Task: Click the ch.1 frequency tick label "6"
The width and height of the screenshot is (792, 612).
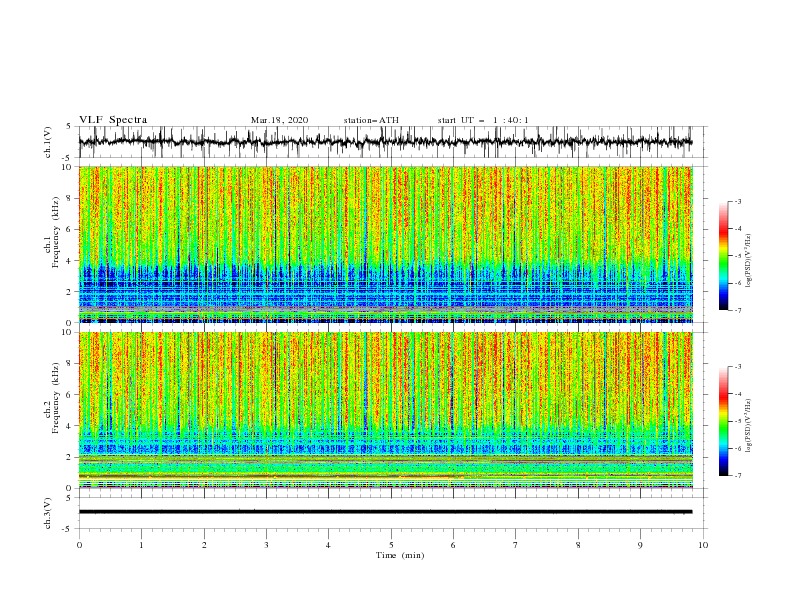Action: [x=70, y=229]
